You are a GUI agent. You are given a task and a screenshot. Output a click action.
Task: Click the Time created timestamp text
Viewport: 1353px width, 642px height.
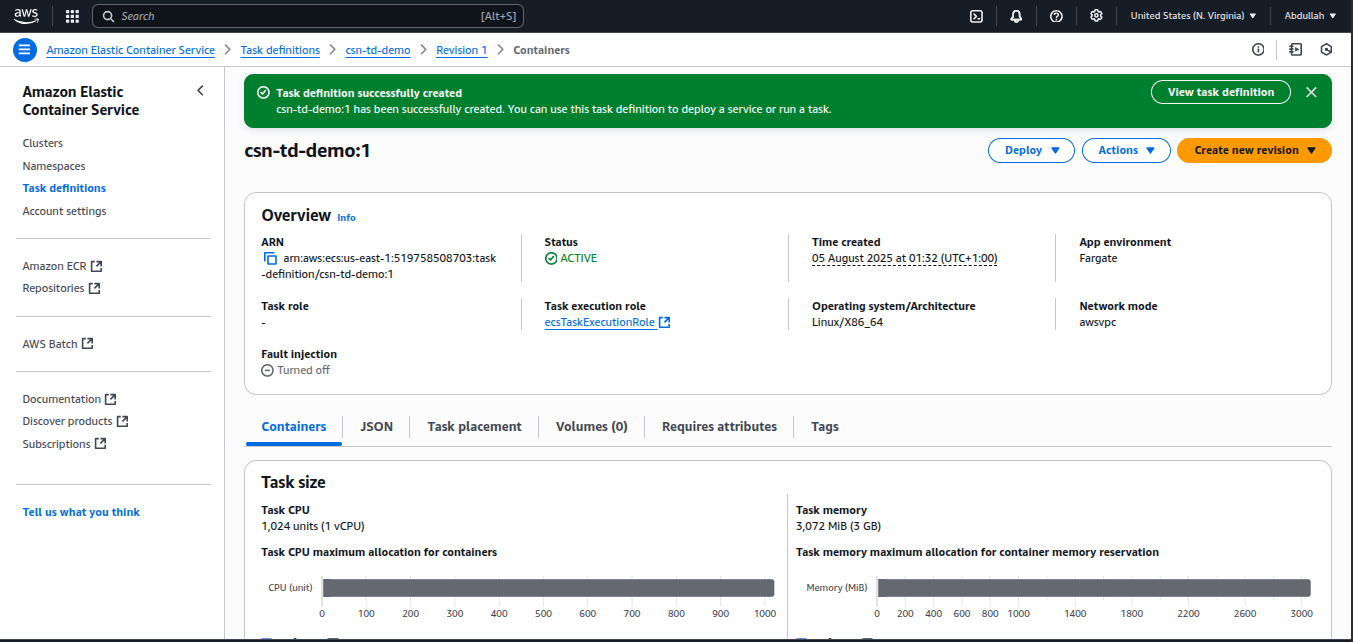905,258
